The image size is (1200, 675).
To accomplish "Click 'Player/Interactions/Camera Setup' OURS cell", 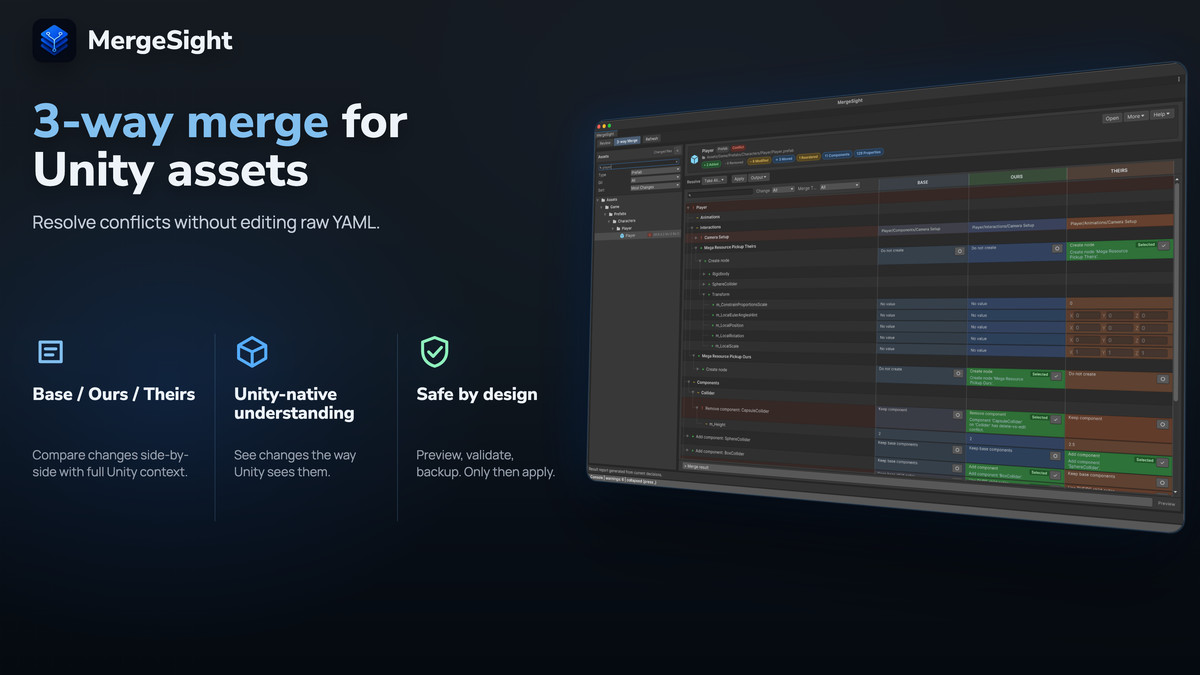I will point(1017,227).
